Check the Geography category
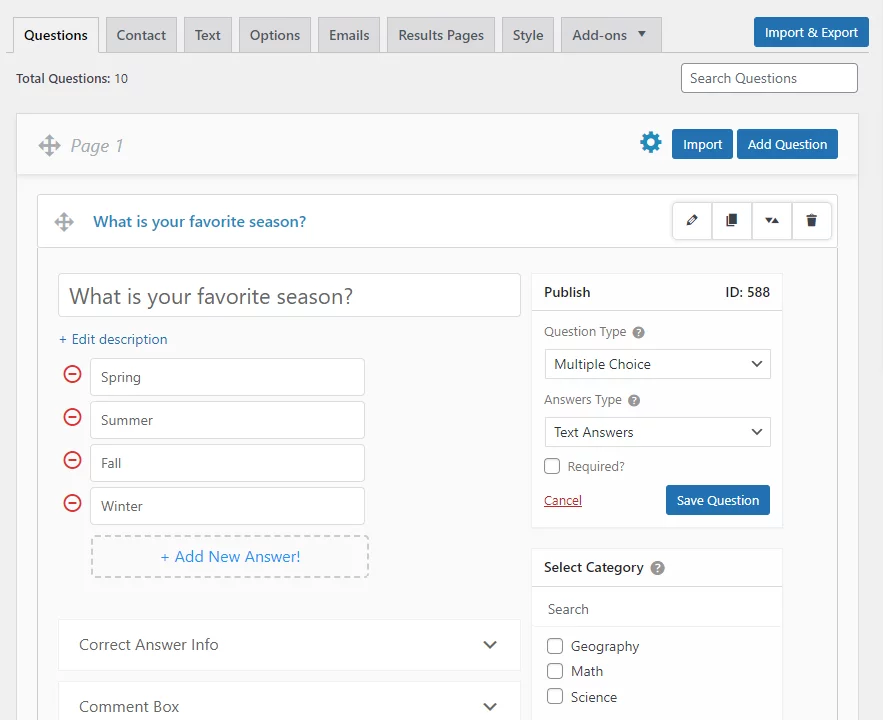 (x=555, y=646)
